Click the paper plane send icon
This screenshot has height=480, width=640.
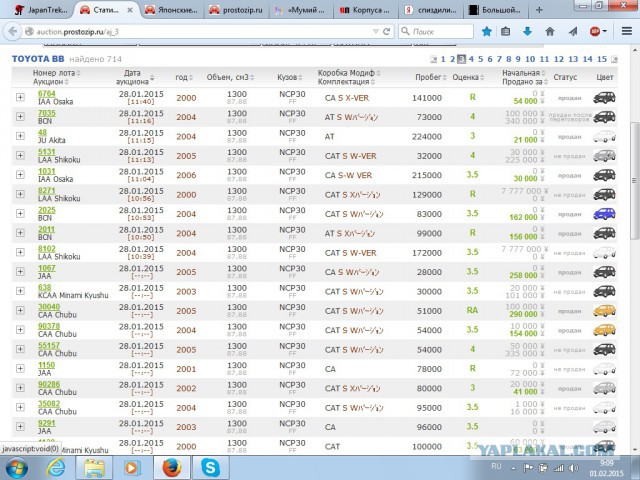573,31
